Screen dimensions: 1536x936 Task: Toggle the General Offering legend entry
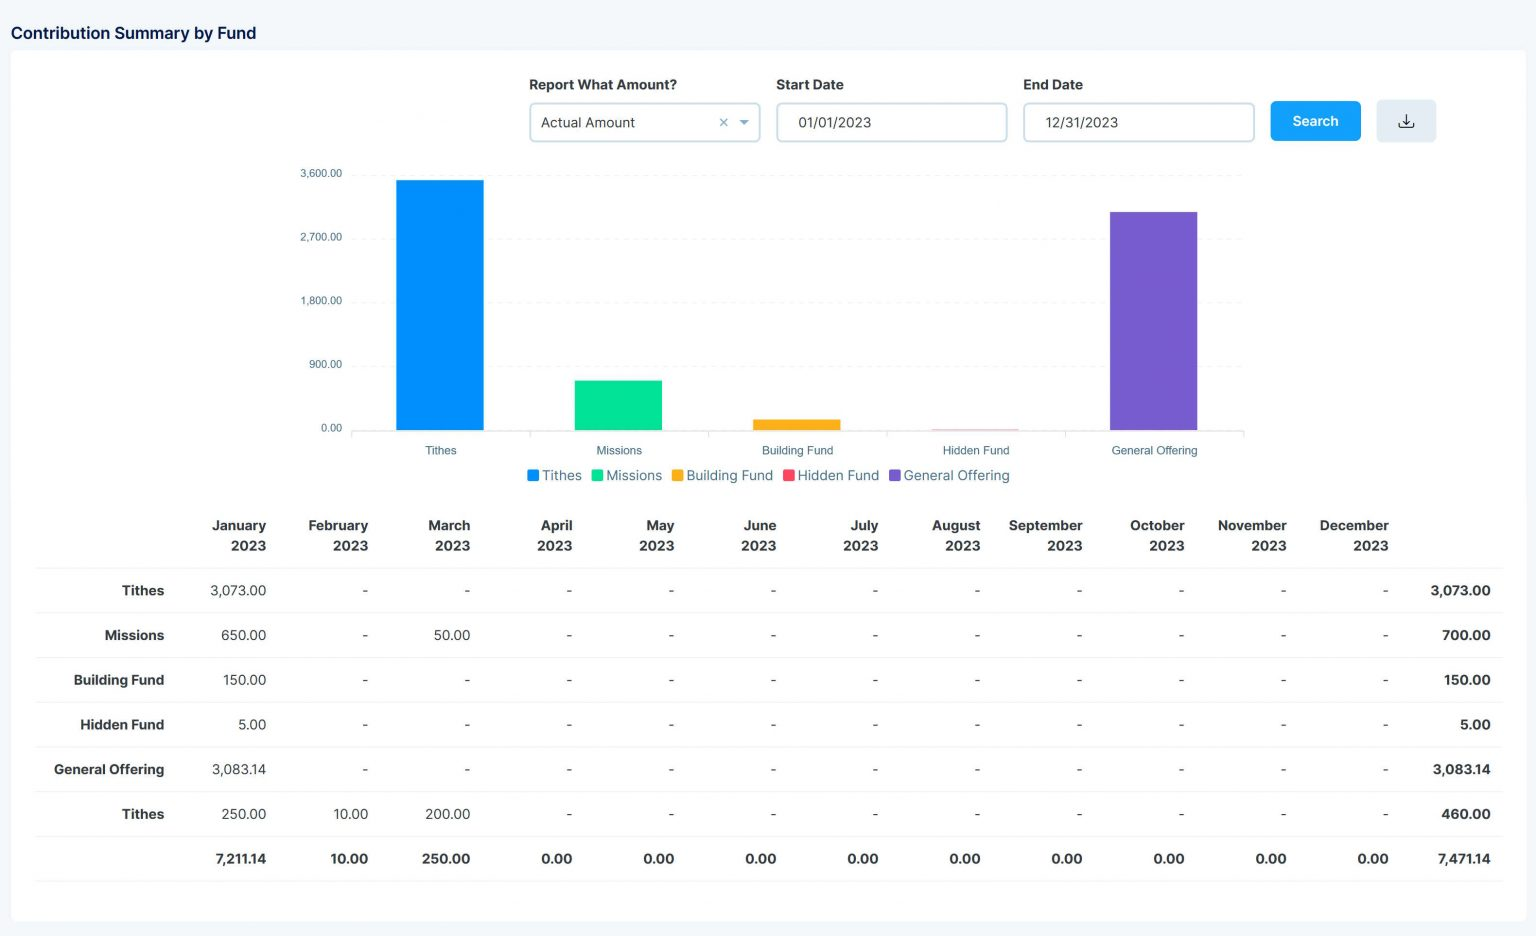coord(949,476)
